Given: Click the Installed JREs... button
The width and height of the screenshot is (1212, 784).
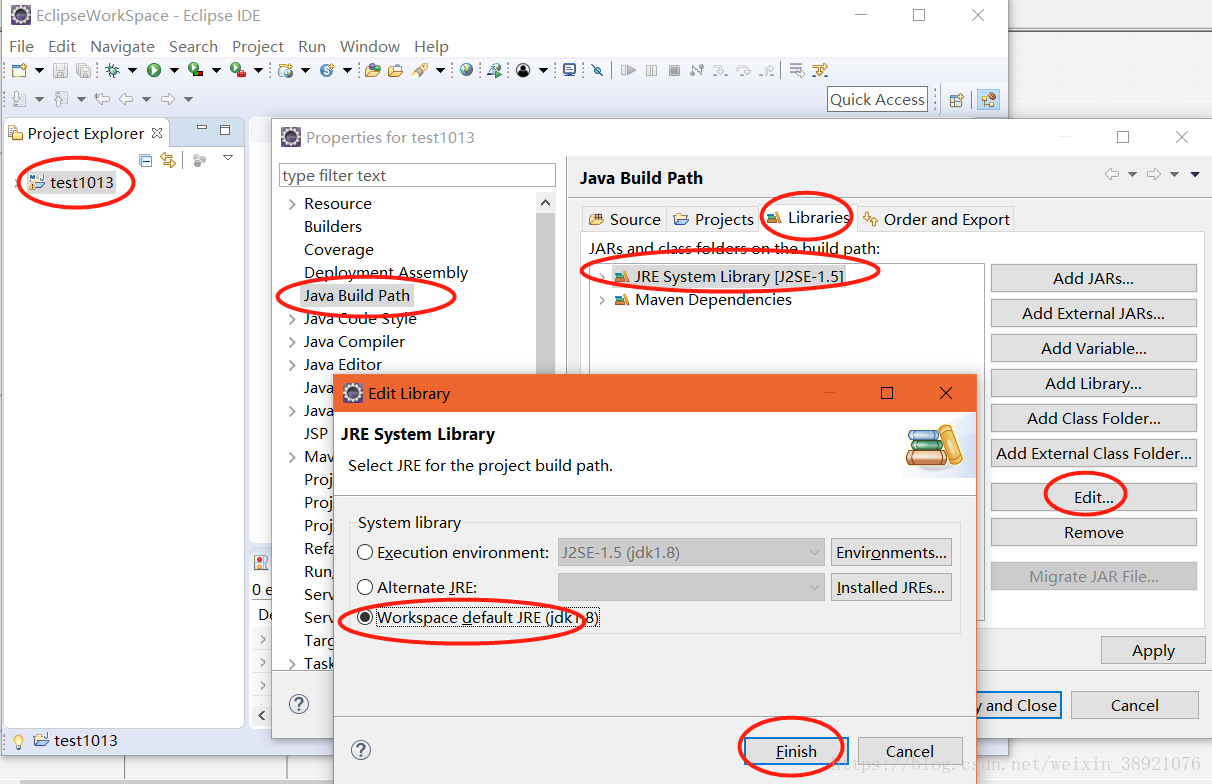Looking at the screenshot, I should pos(891,587).
